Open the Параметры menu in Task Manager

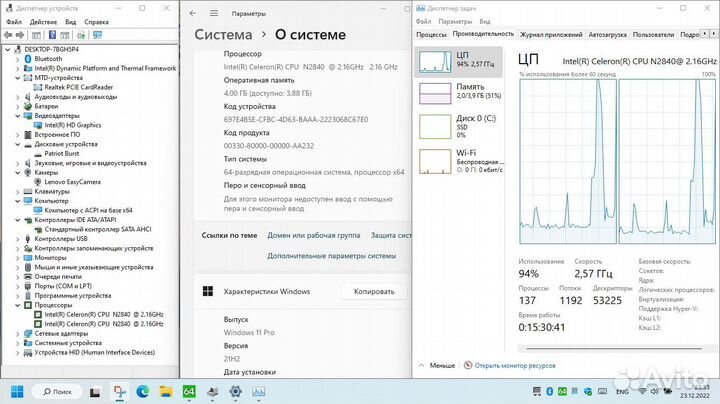455,21
